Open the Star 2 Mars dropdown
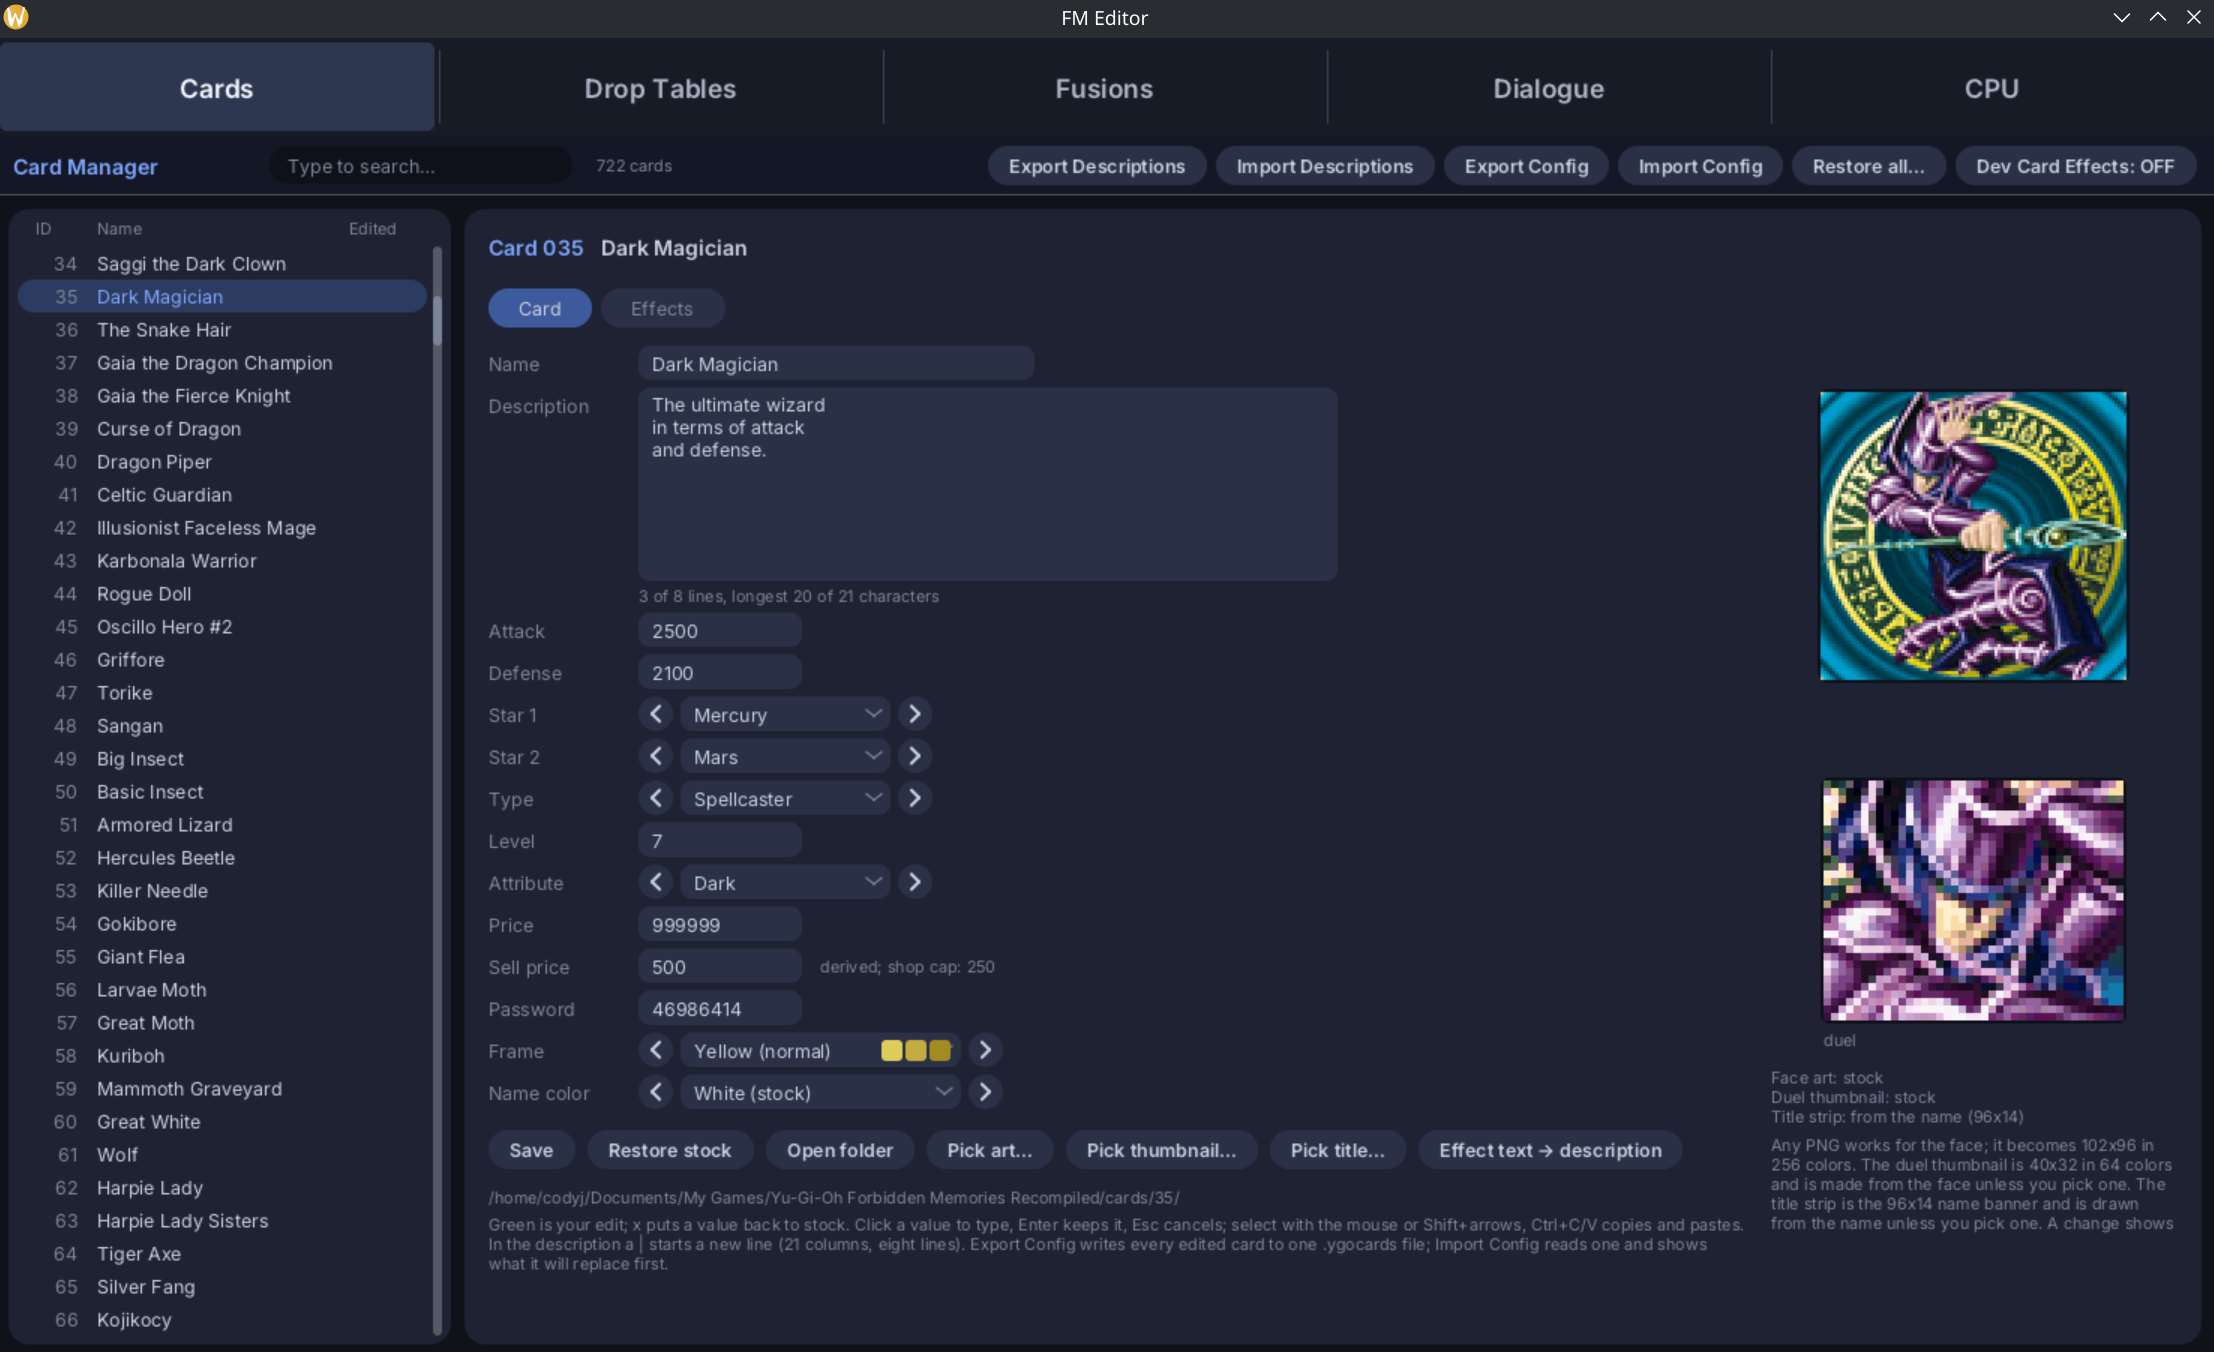This screenshot has height=1352, width=2214. (x=785, y=756)
